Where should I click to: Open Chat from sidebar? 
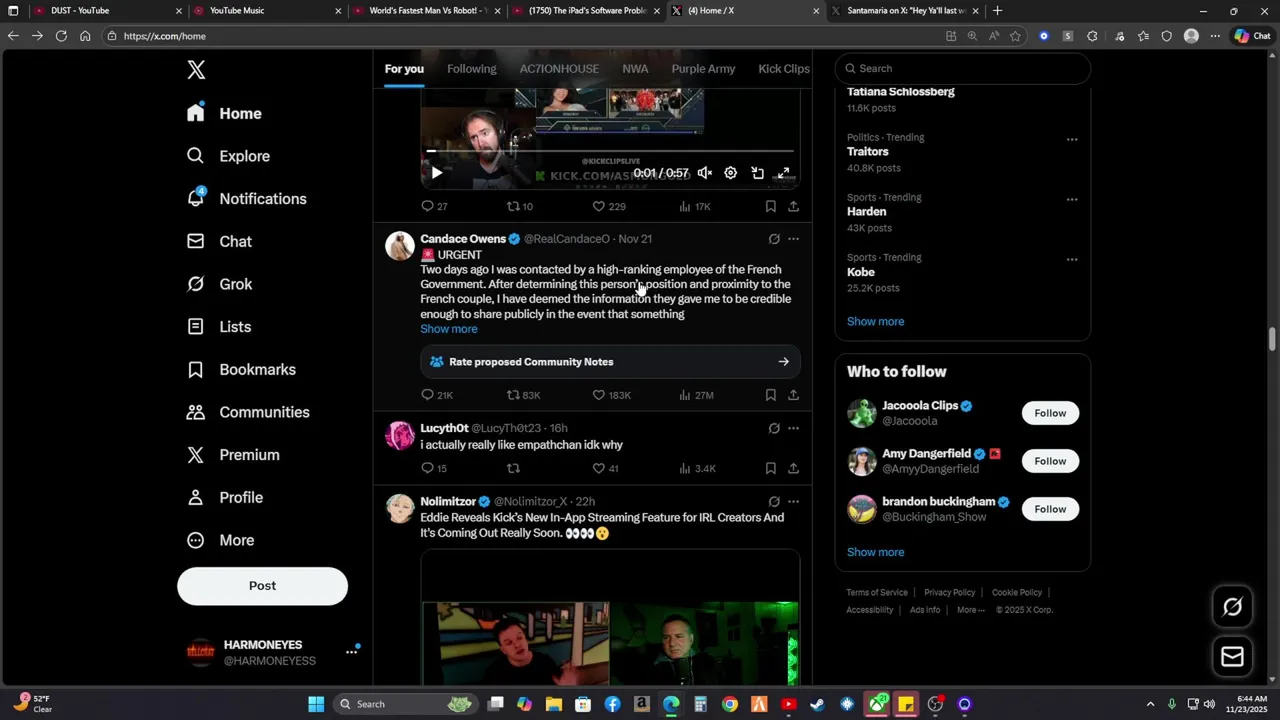tap(220, 242)
